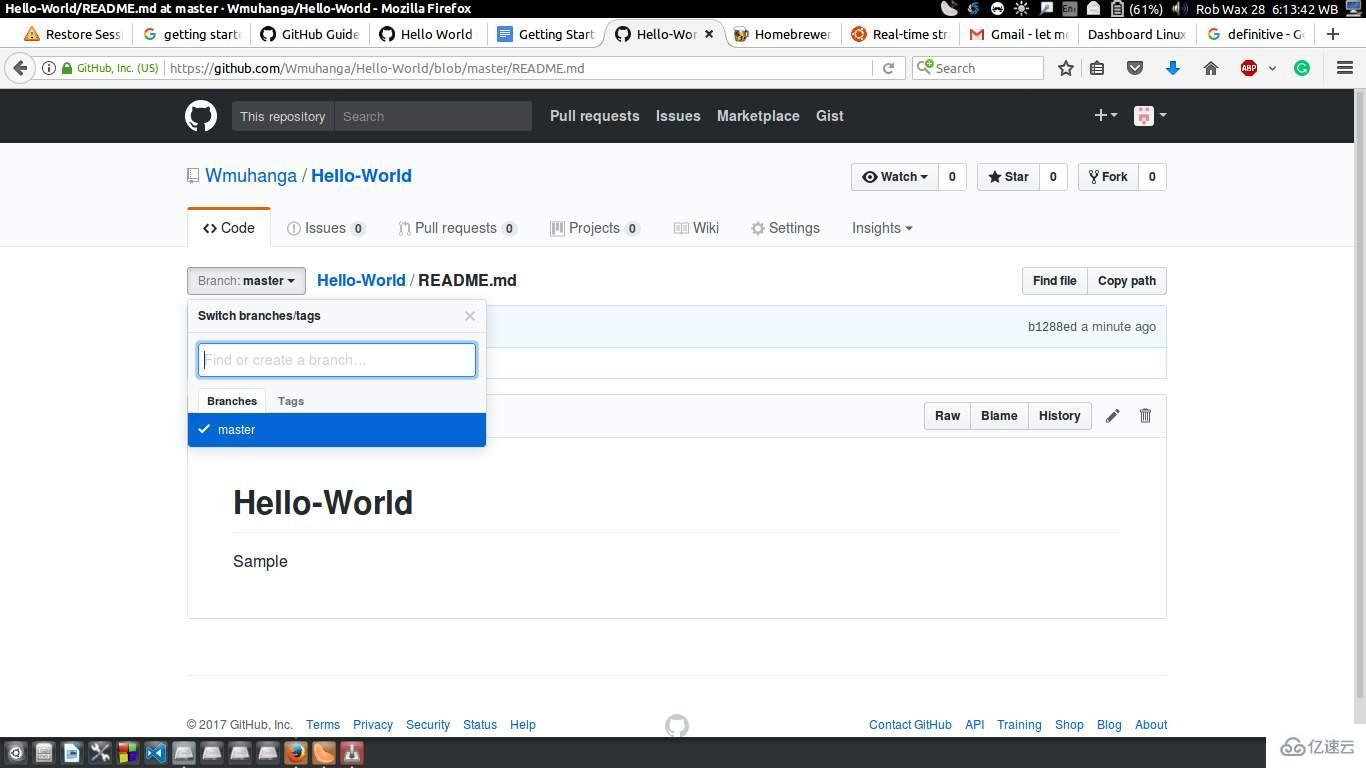The width and height of the screenshot is (1366, 768).
Task: Reload the page with the refresh icon
Action: pos(888,68)
